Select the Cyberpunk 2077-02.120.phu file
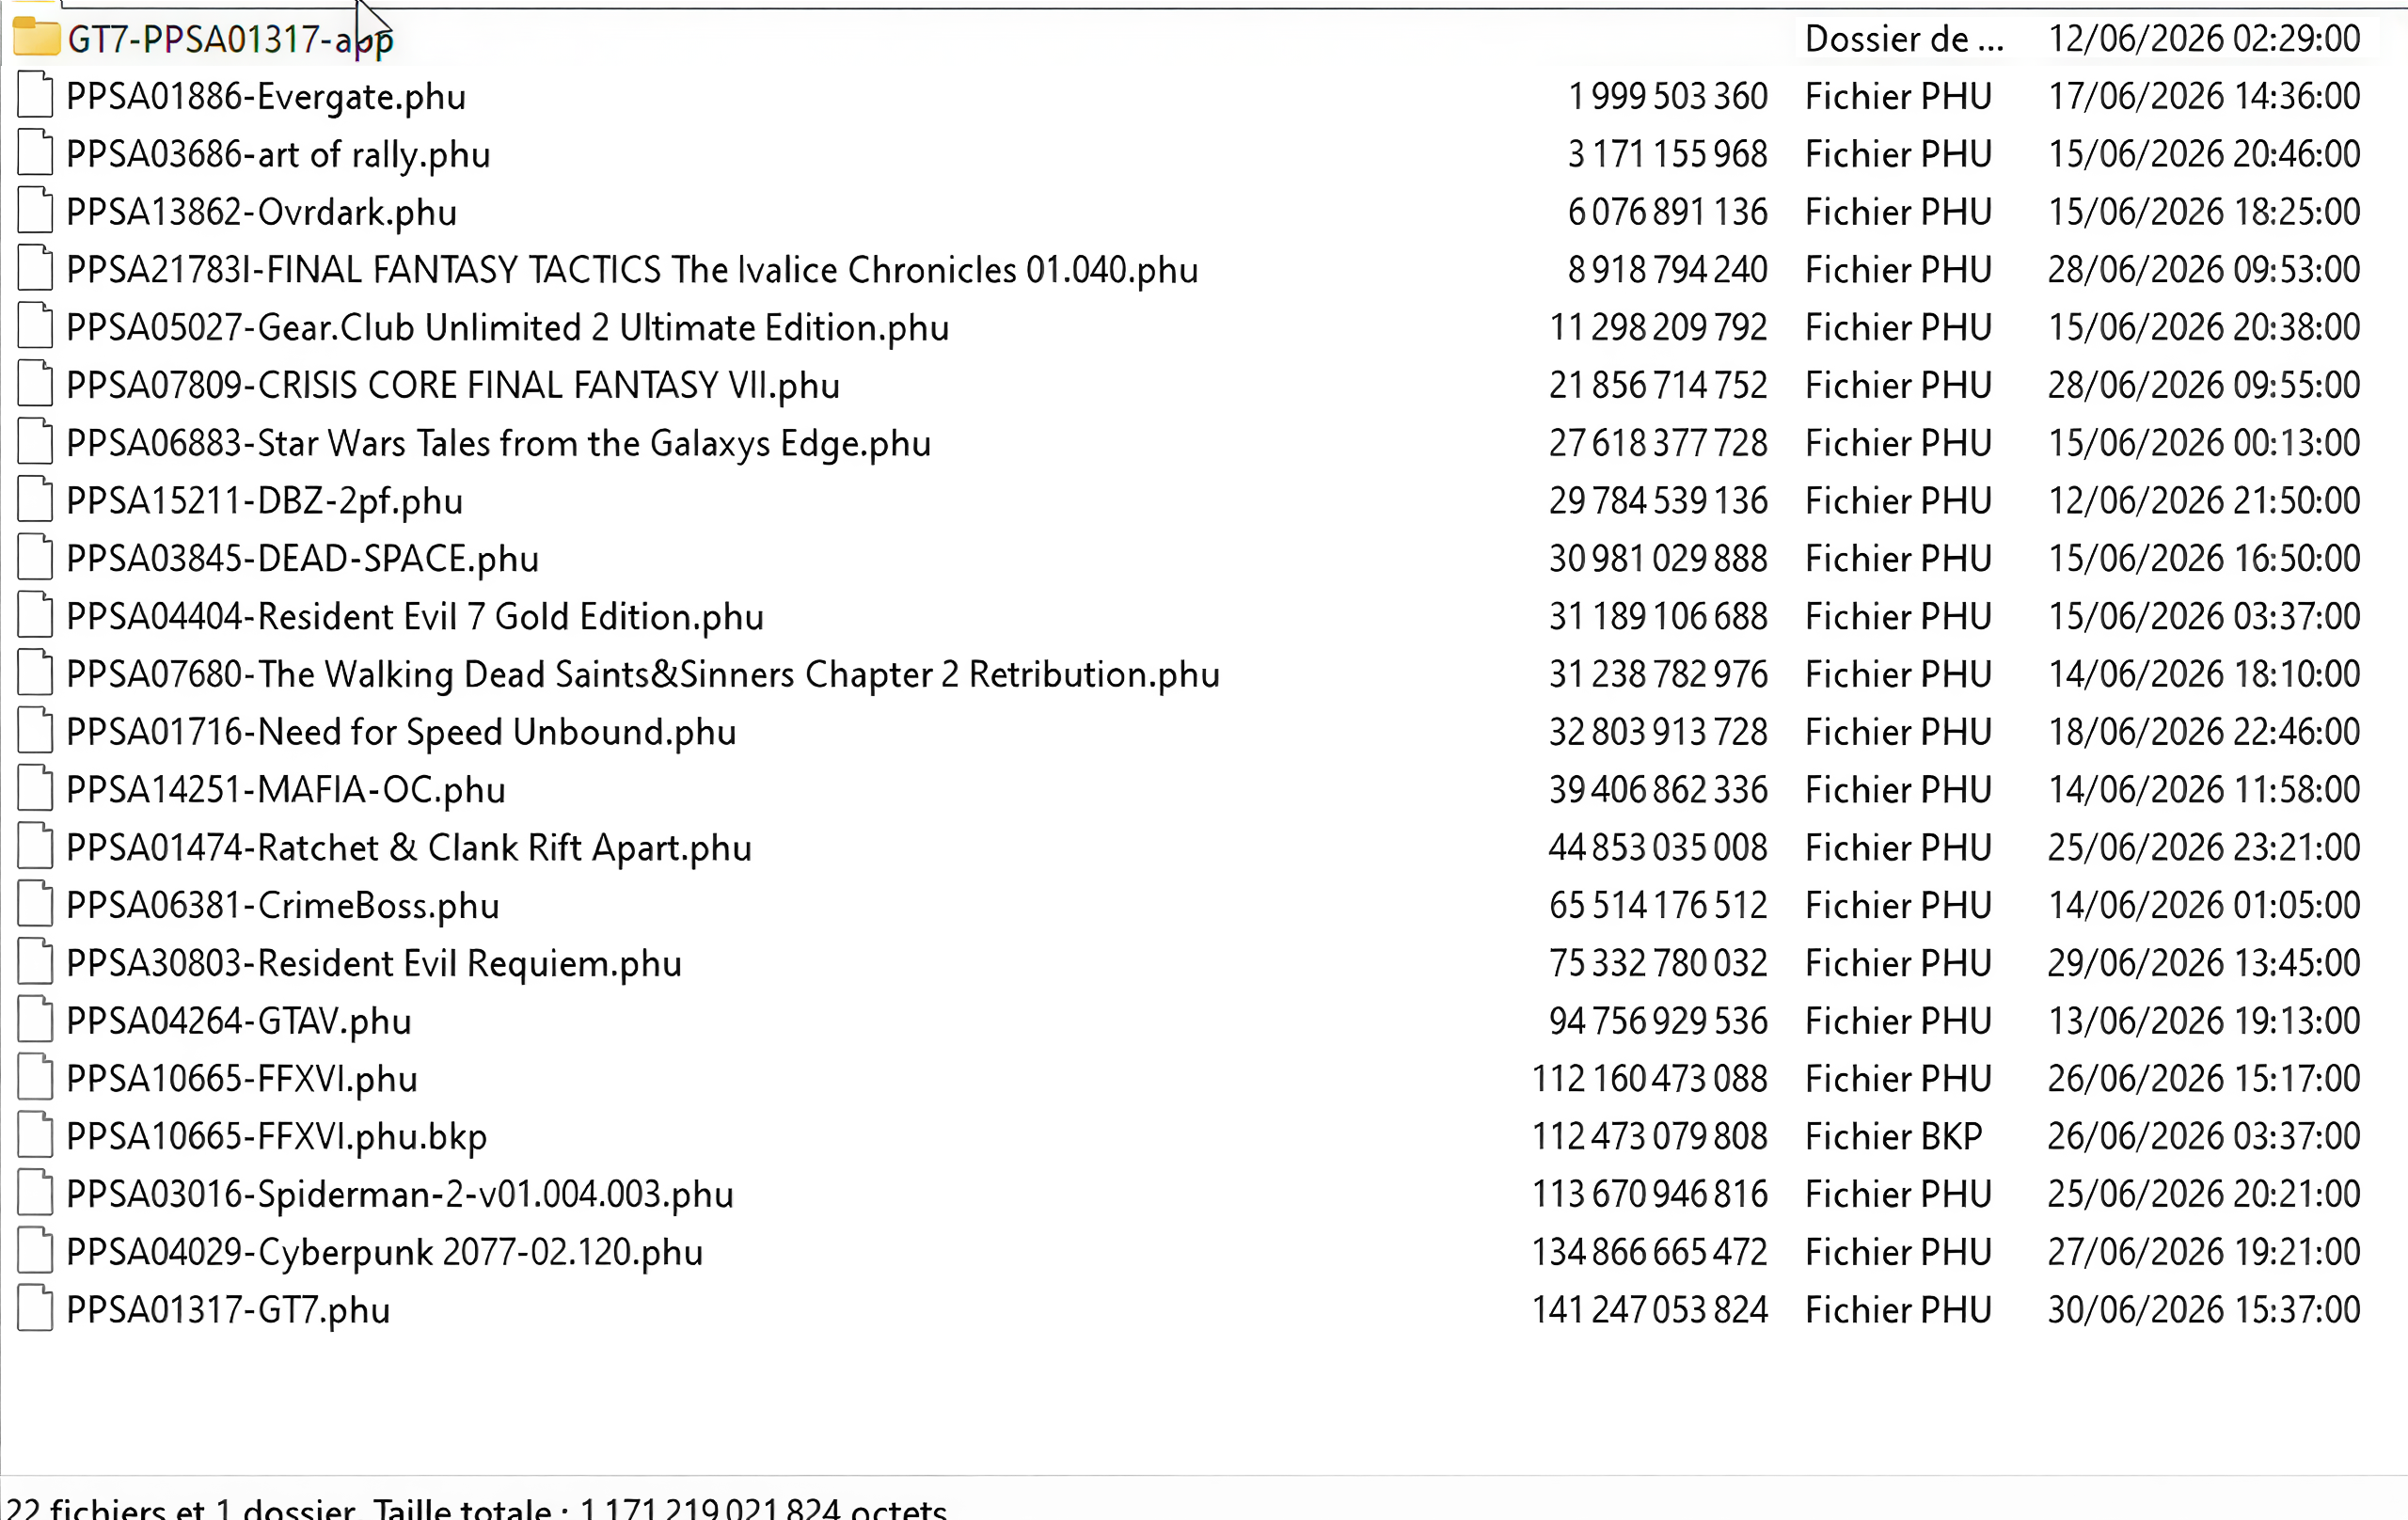The width and height of the screenshot is (2408, 1520). tap(385, 1253)
